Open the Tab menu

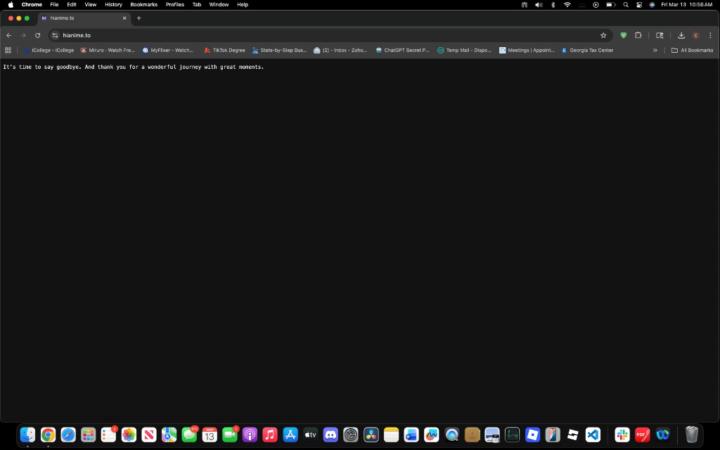(197, 5)
